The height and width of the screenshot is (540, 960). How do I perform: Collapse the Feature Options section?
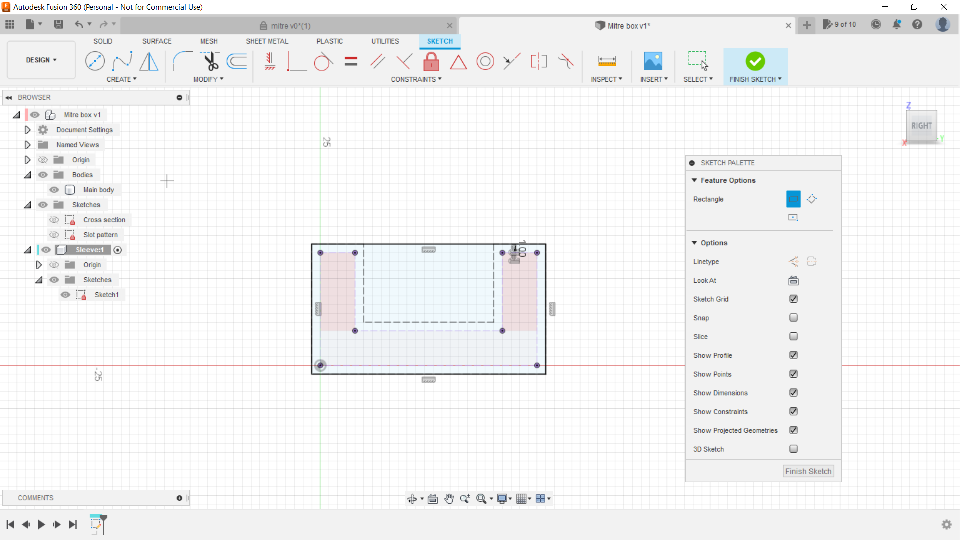pyautogui.click(x=693, y=181)
